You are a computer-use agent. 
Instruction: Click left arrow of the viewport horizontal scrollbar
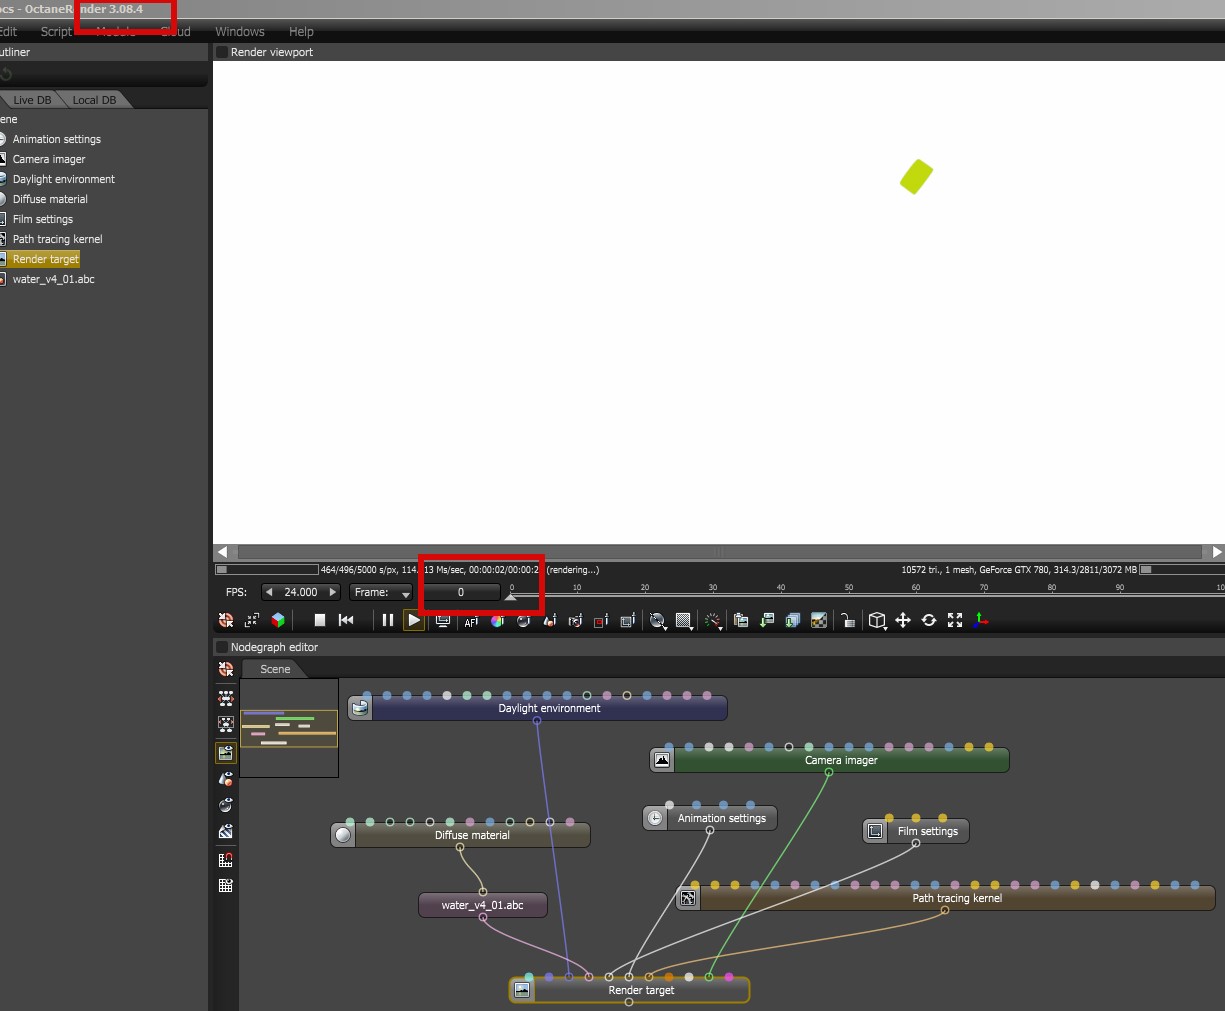point(222,552)
